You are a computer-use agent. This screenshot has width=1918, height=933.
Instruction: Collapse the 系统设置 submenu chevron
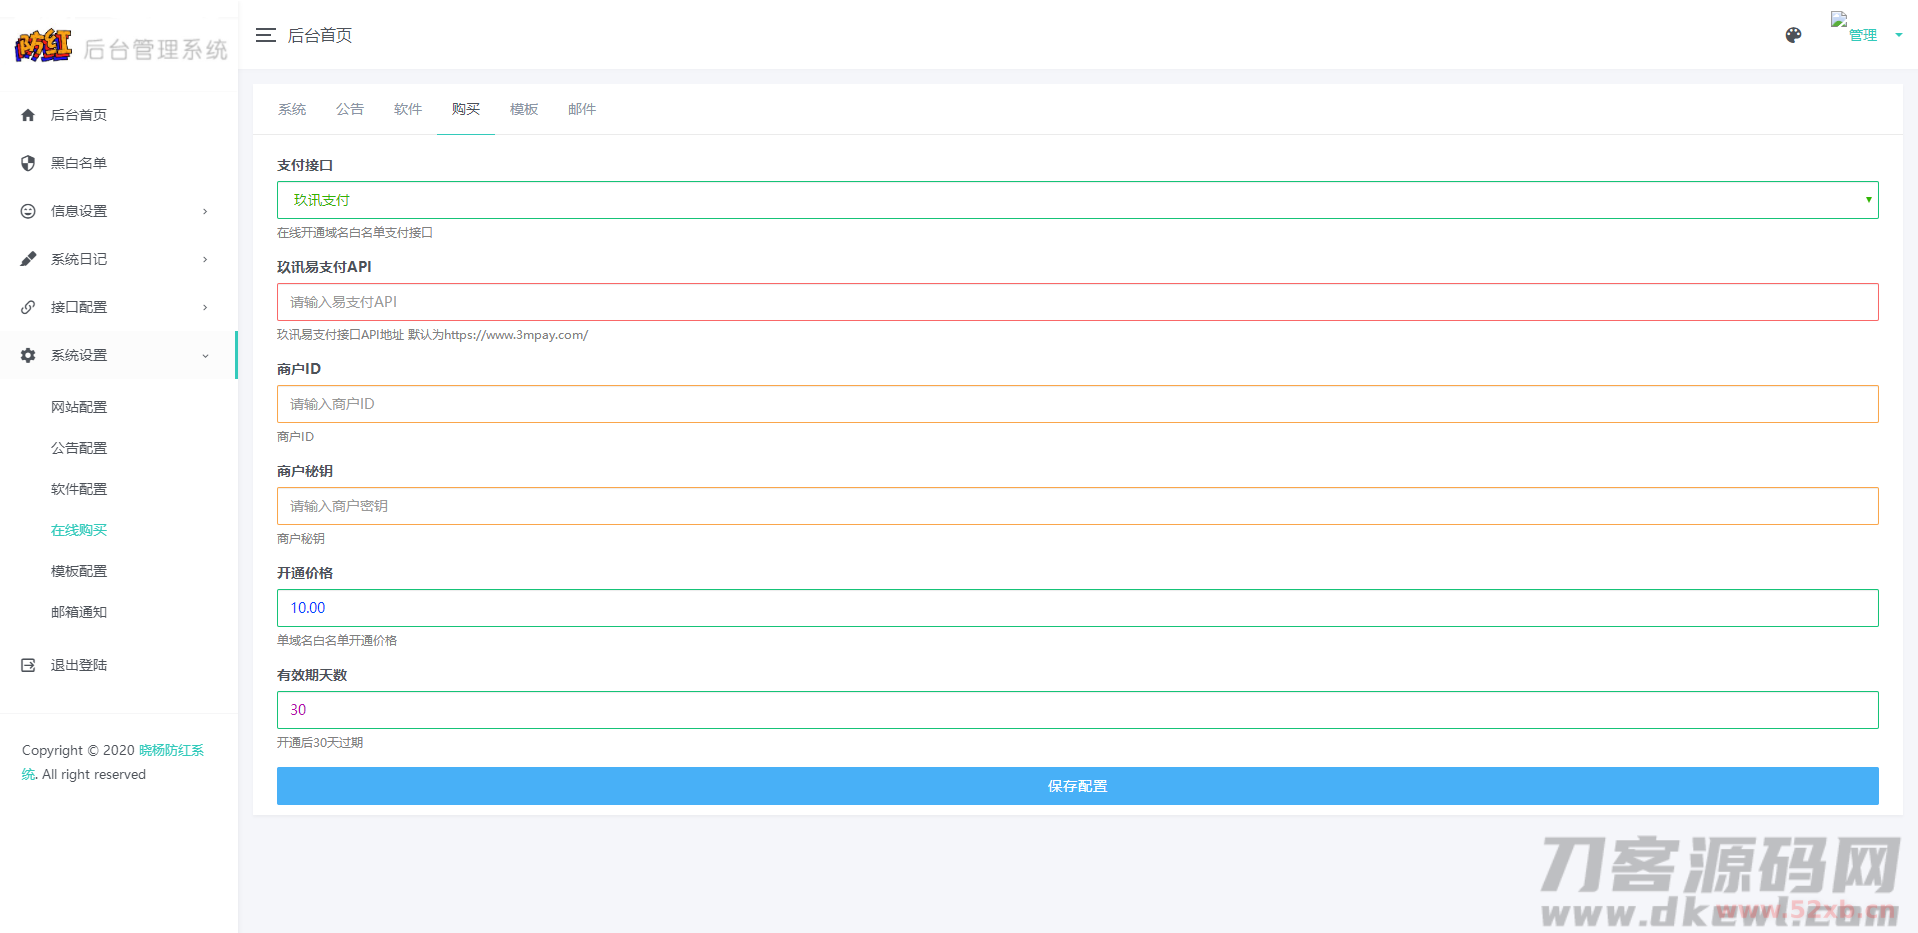205,355
